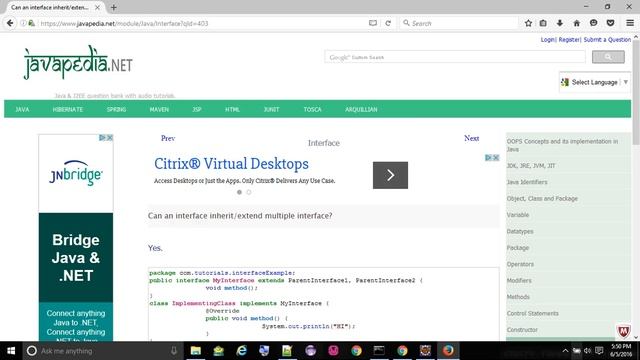This screenshot has height=360, width=640.
Task: Focus the browser URL address bar
Action: [202, 23]
